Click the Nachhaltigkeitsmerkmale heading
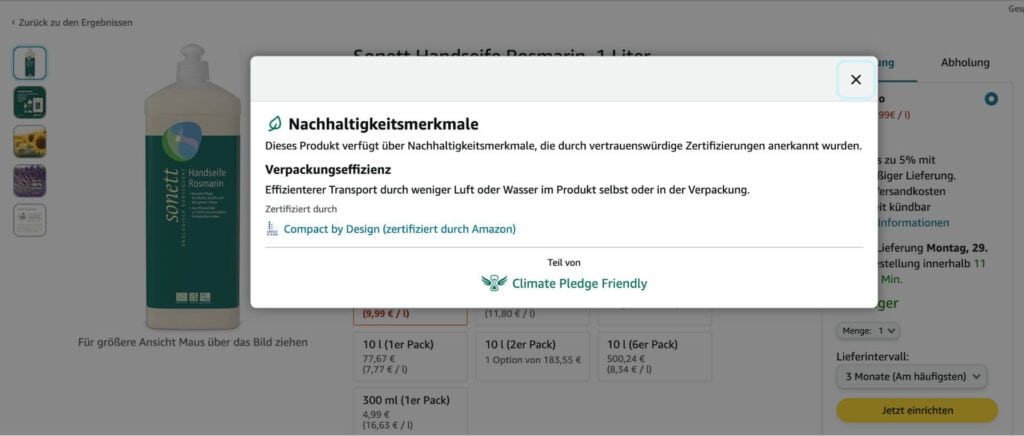 pyautogui.click(x=383, y=124)
